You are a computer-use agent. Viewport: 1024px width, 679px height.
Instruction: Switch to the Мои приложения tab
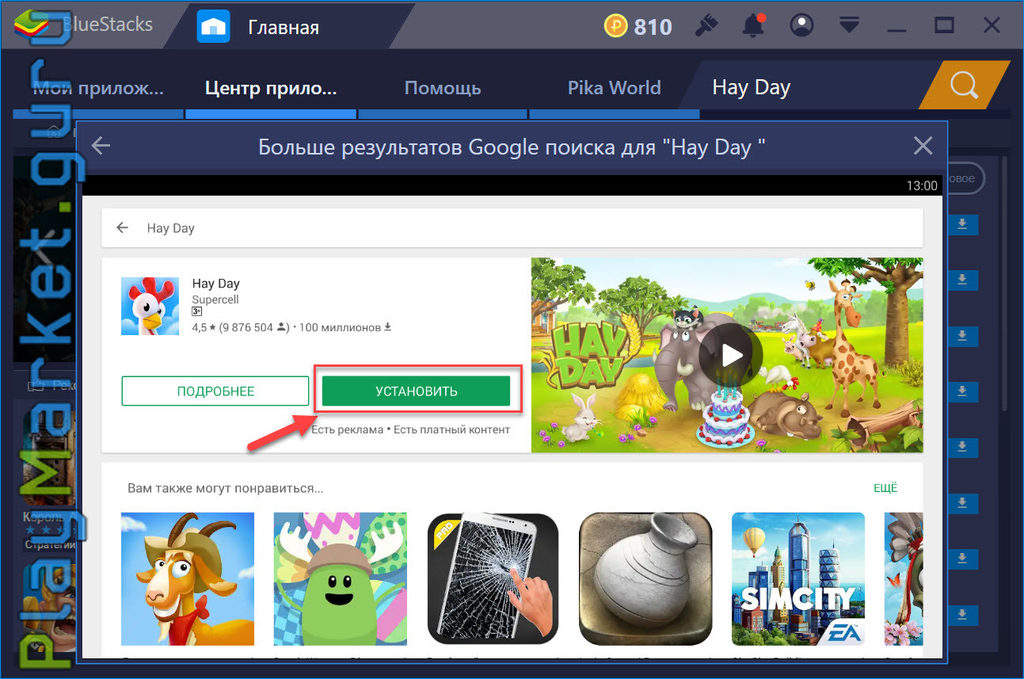(98, 87)
